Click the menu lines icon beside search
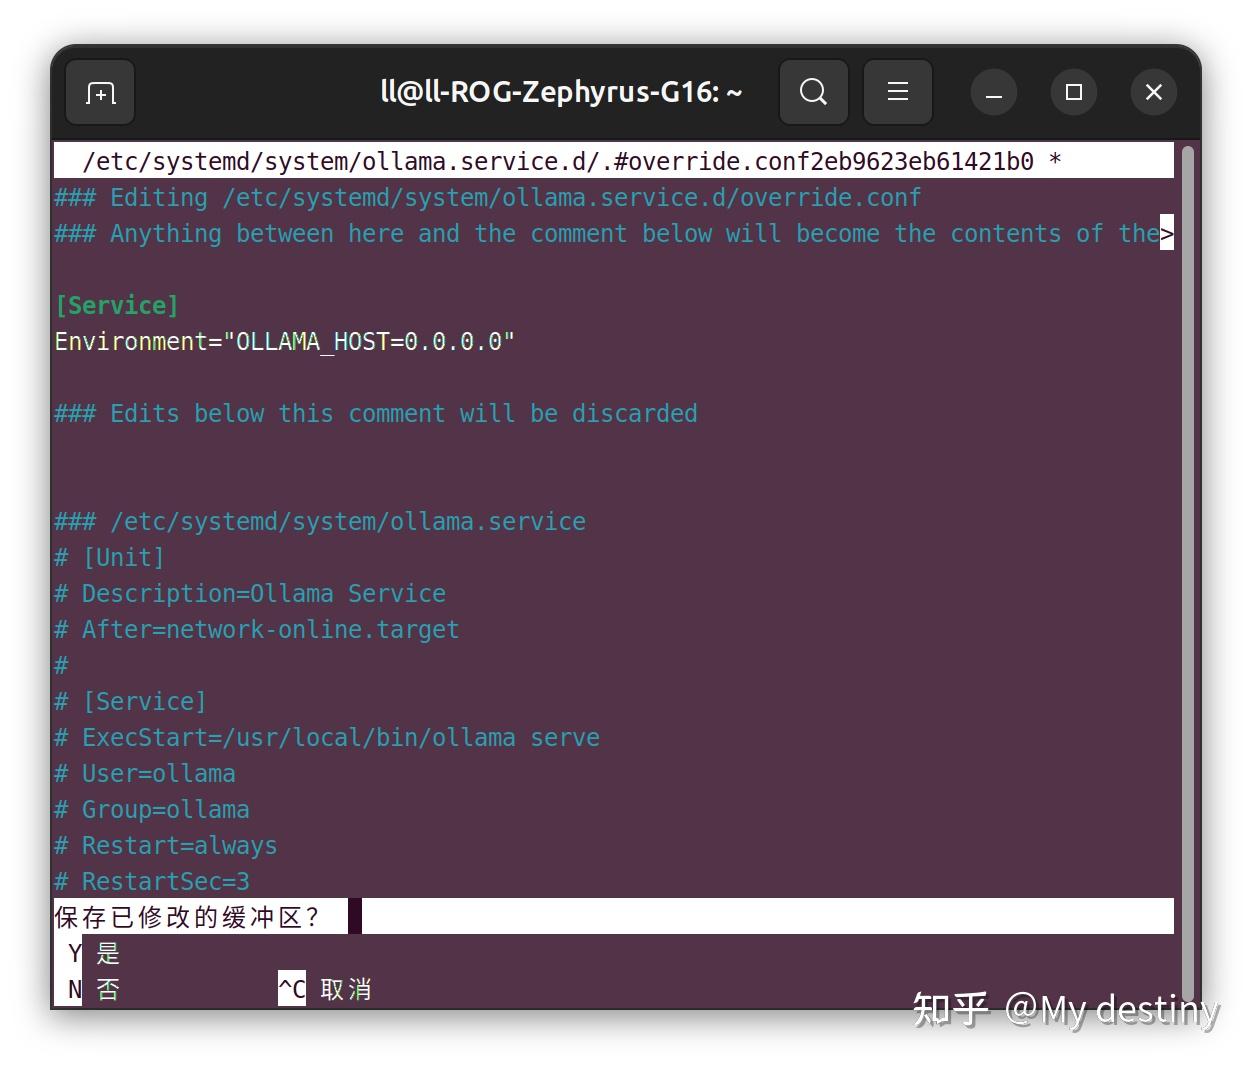Image resolution: width=1252 pixels, height=1066 pixels. 897,92
